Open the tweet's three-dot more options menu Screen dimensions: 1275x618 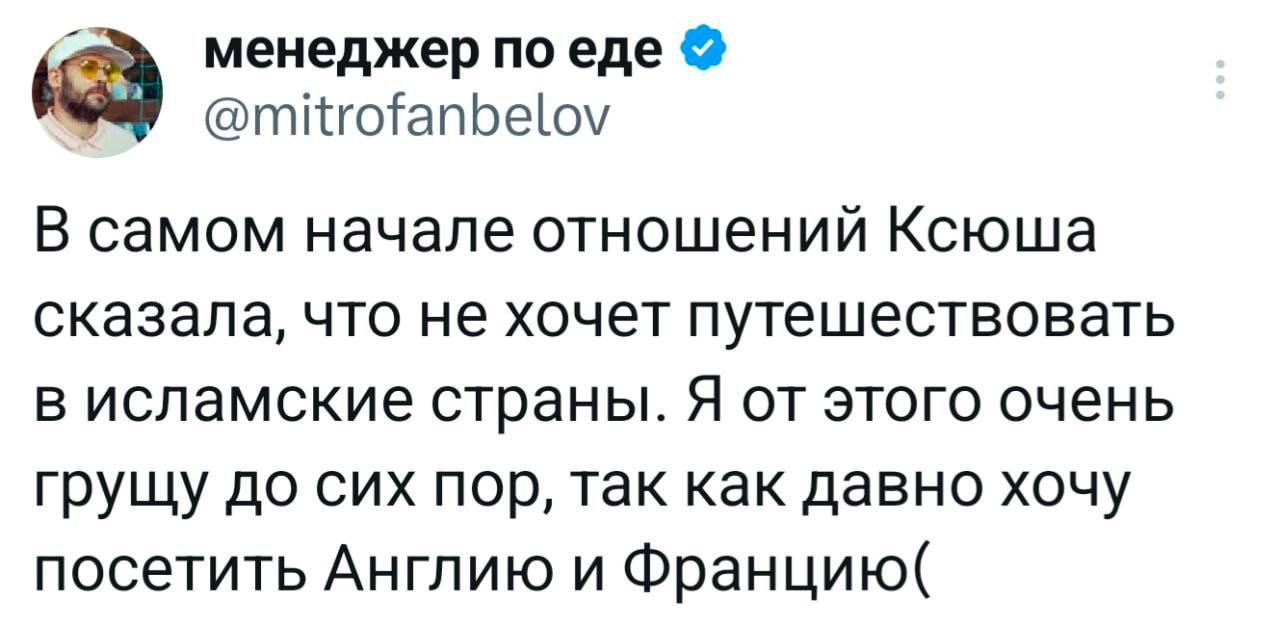click(x=1219, y=80)
